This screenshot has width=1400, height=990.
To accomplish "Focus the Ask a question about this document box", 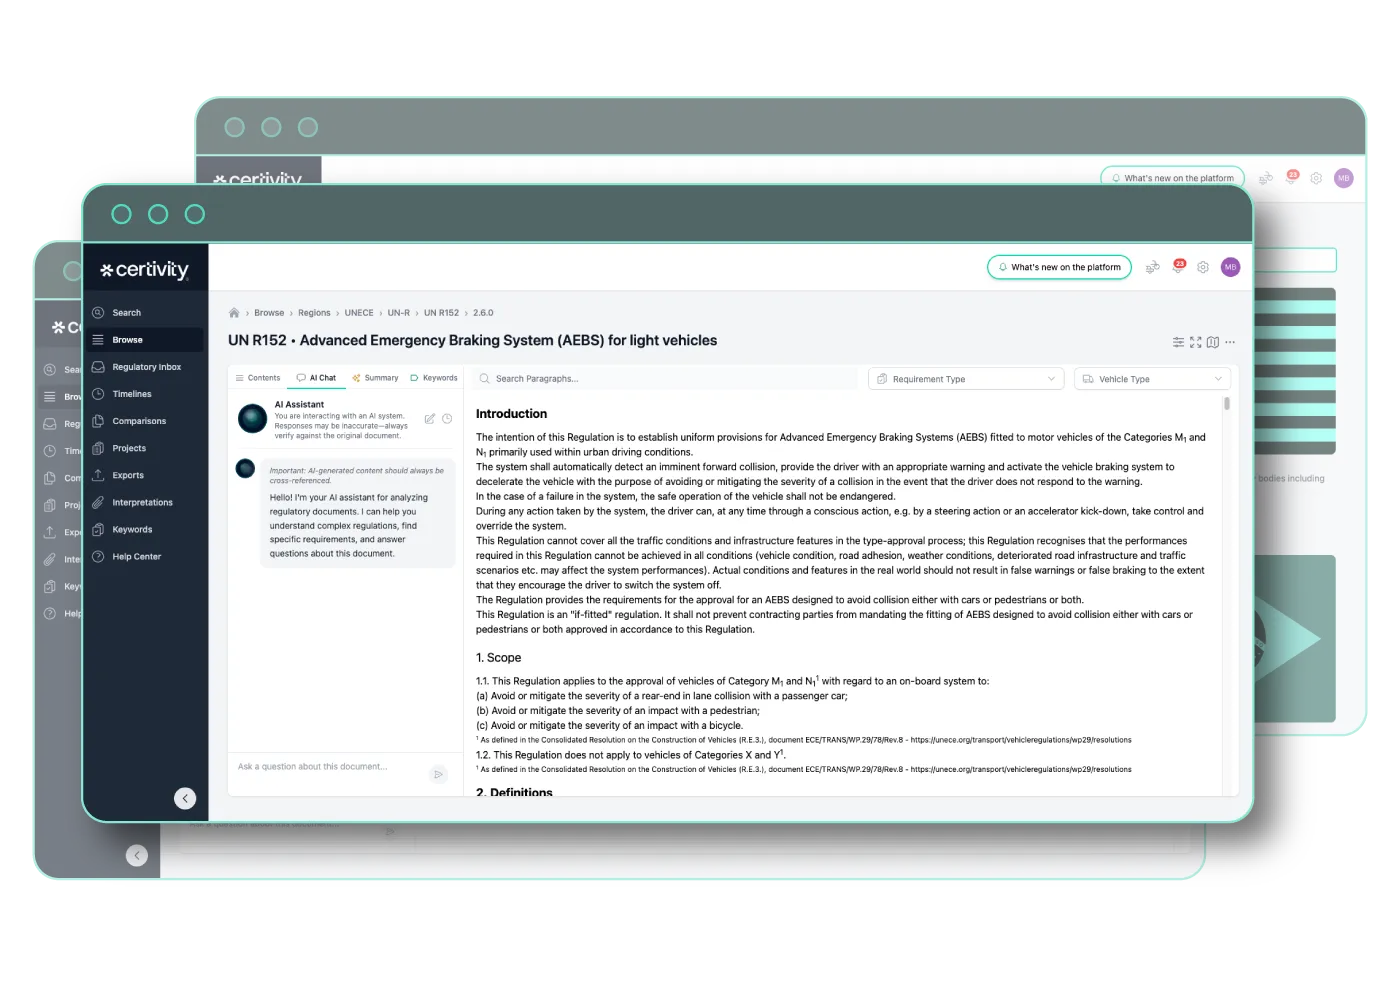I will (327, 767).
